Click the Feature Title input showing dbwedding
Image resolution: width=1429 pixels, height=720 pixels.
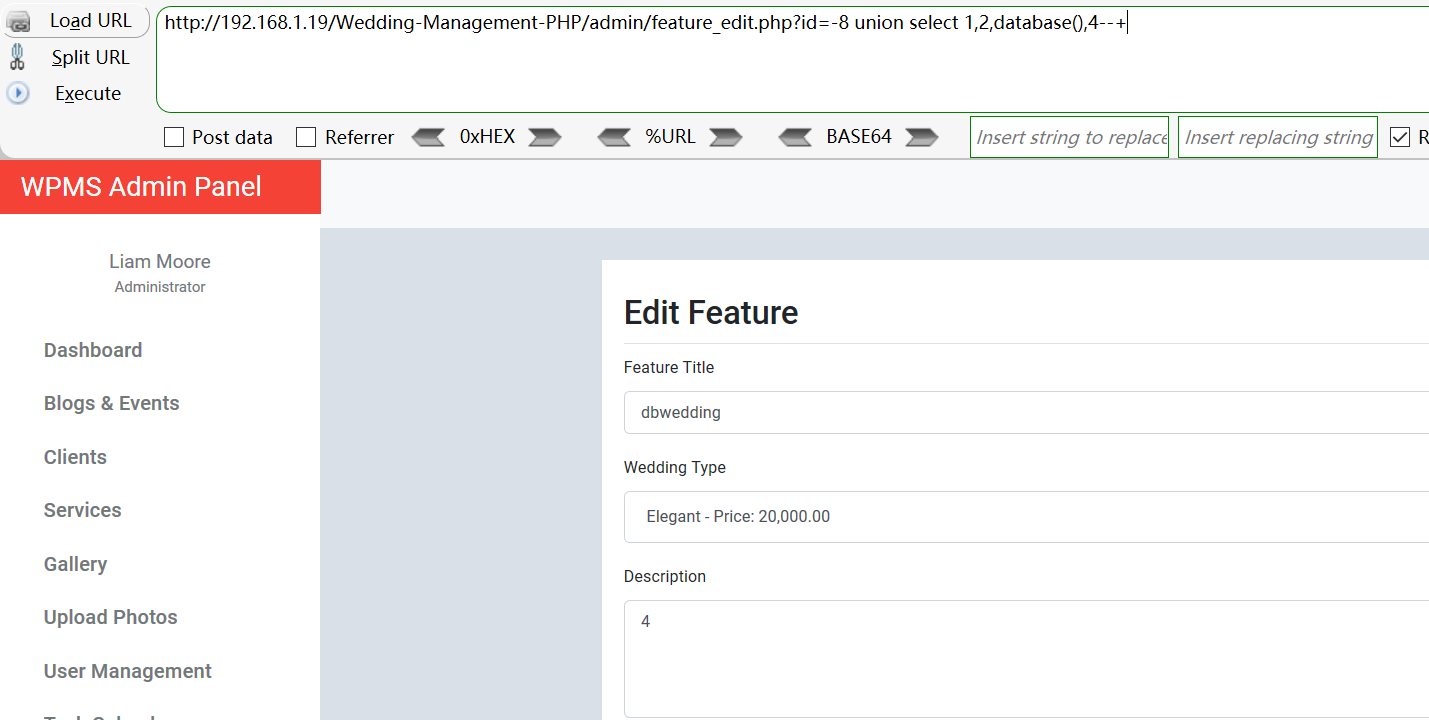coord(1026,412)
